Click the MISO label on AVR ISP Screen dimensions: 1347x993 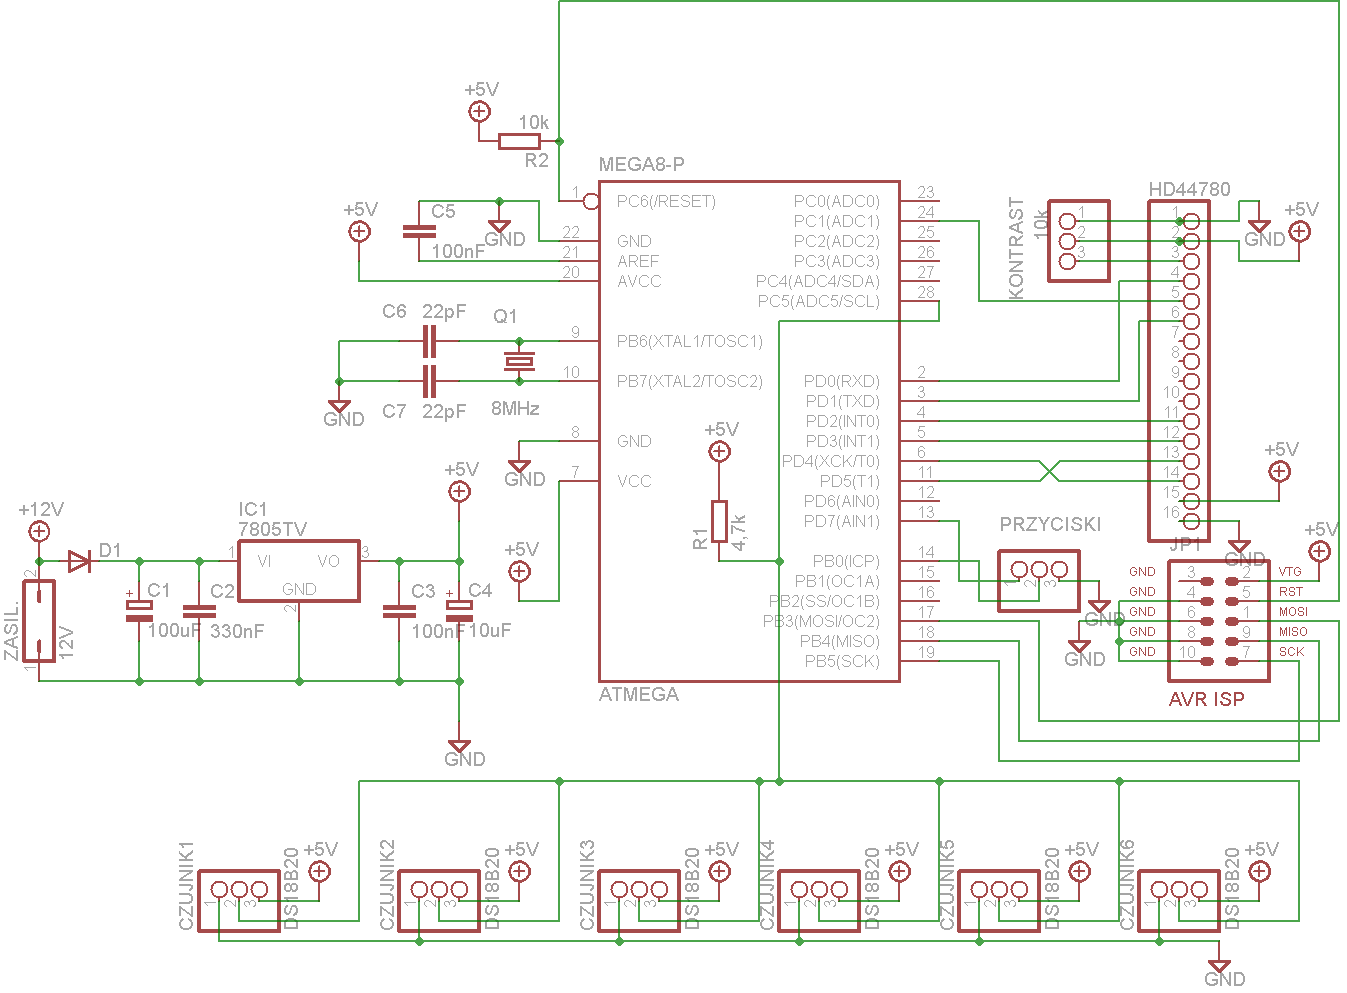tap(1293, 632)
